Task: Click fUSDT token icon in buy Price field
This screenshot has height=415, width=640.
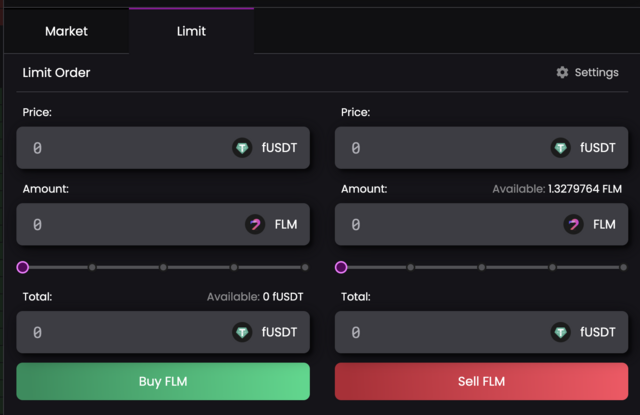Action: (242, 148)
